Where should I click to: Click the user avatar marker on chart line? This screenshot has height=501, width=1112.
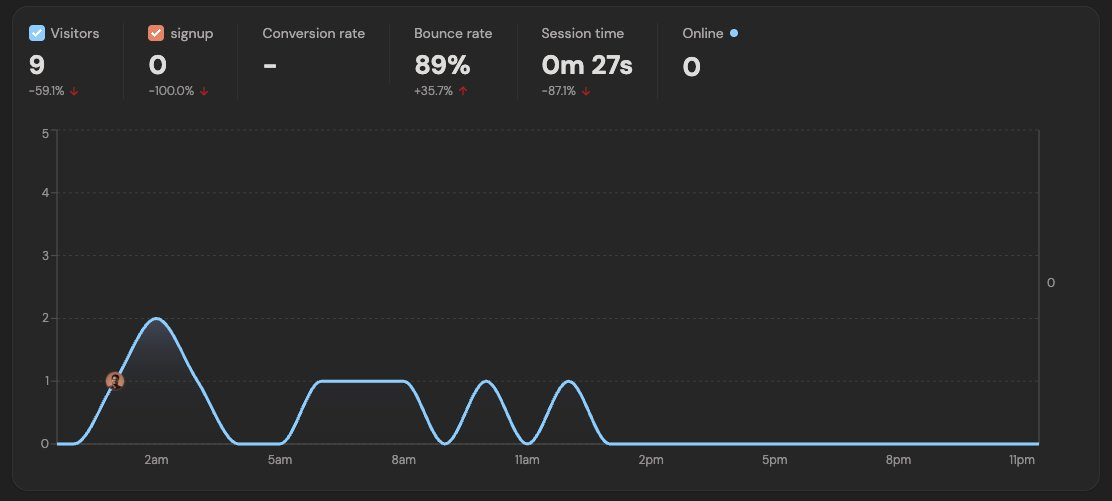[115, 381]
